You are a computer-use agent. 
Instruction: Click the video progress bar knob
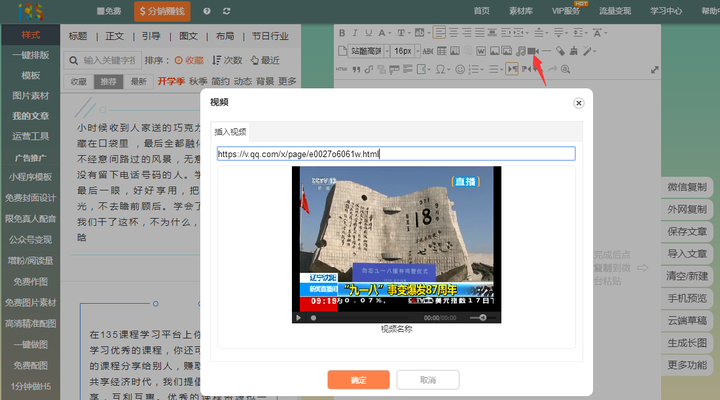coord(313,318)
